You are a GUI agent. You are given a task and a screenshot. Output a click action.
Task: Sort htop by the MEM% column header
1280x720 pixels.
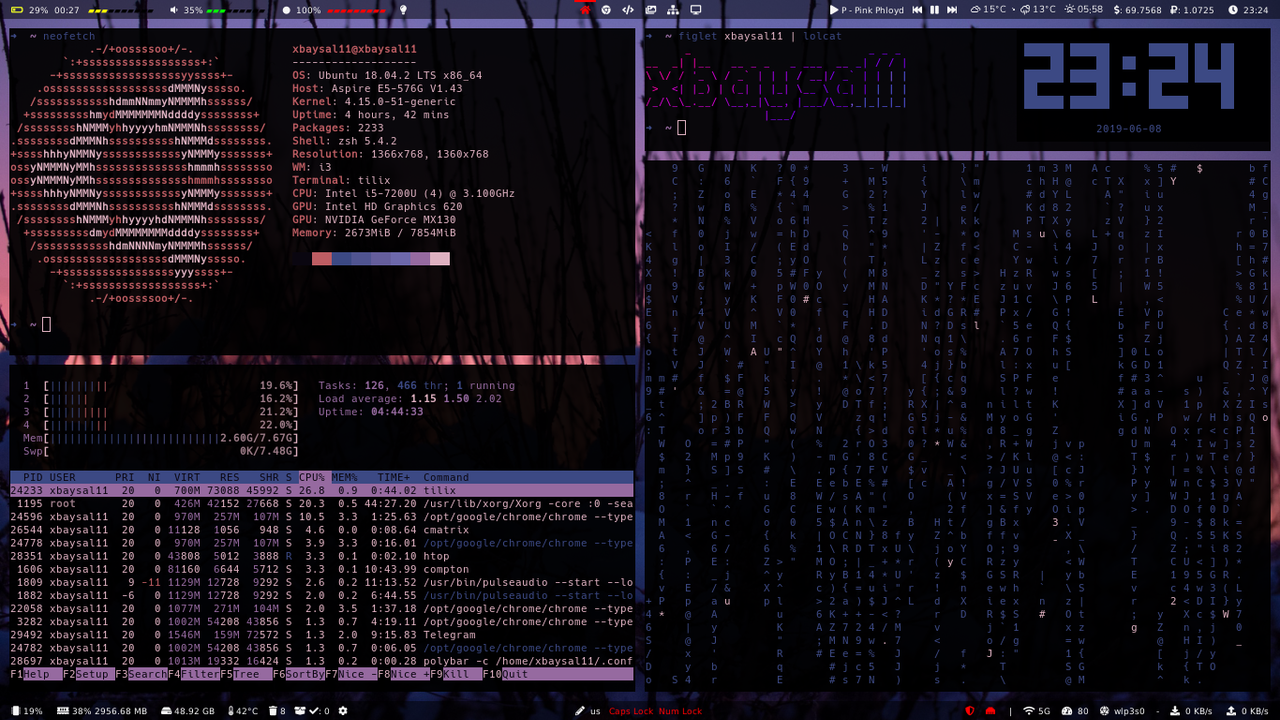(345, 478)
